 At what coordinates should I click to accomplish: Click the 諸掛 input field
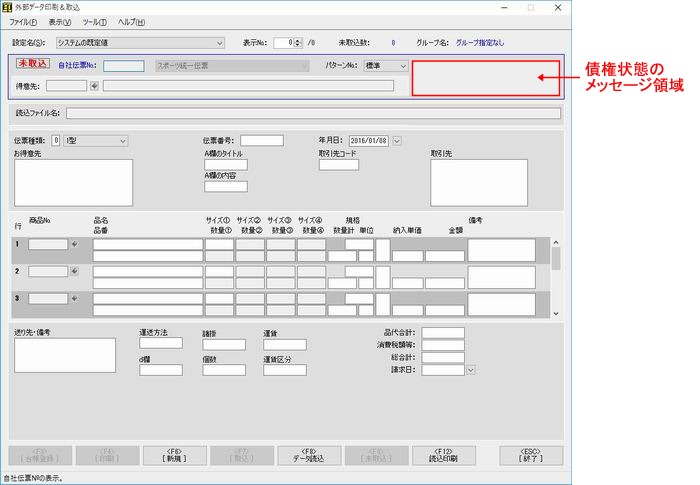[x=224, y=344]
